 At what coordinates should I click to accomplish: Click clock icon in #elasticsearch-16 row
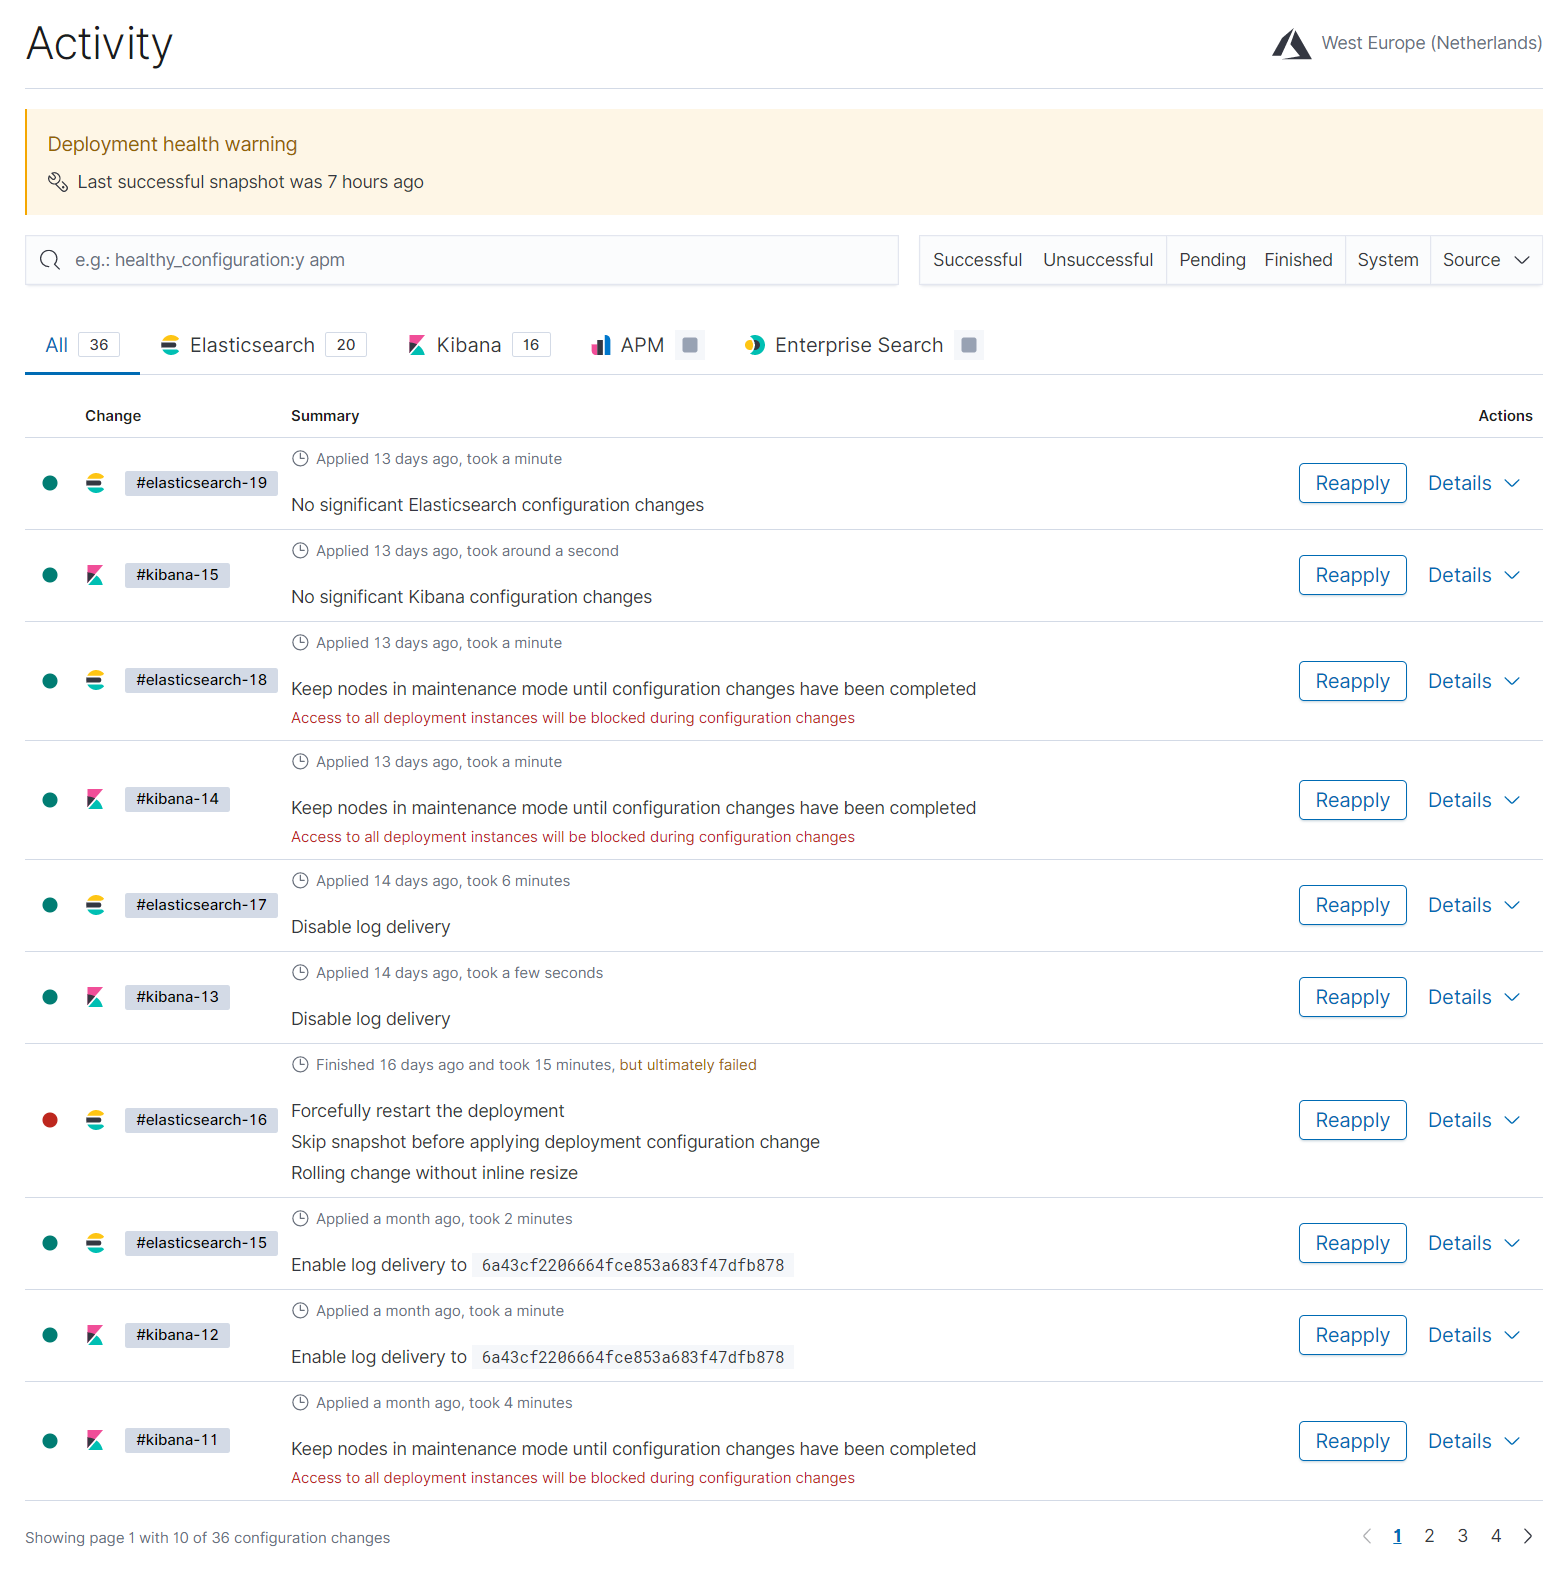coord(300,1064)
